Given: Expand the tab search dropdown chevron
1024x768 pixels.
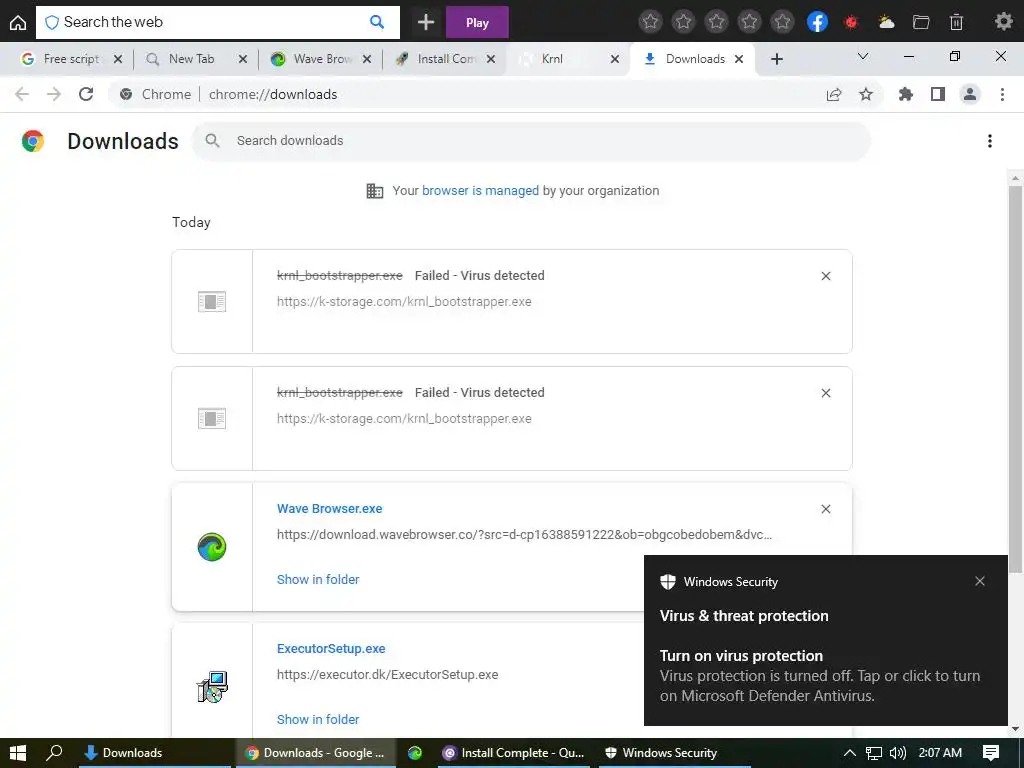Looking at the screenshot, I should pyautogui.click(x=863, y=57).
